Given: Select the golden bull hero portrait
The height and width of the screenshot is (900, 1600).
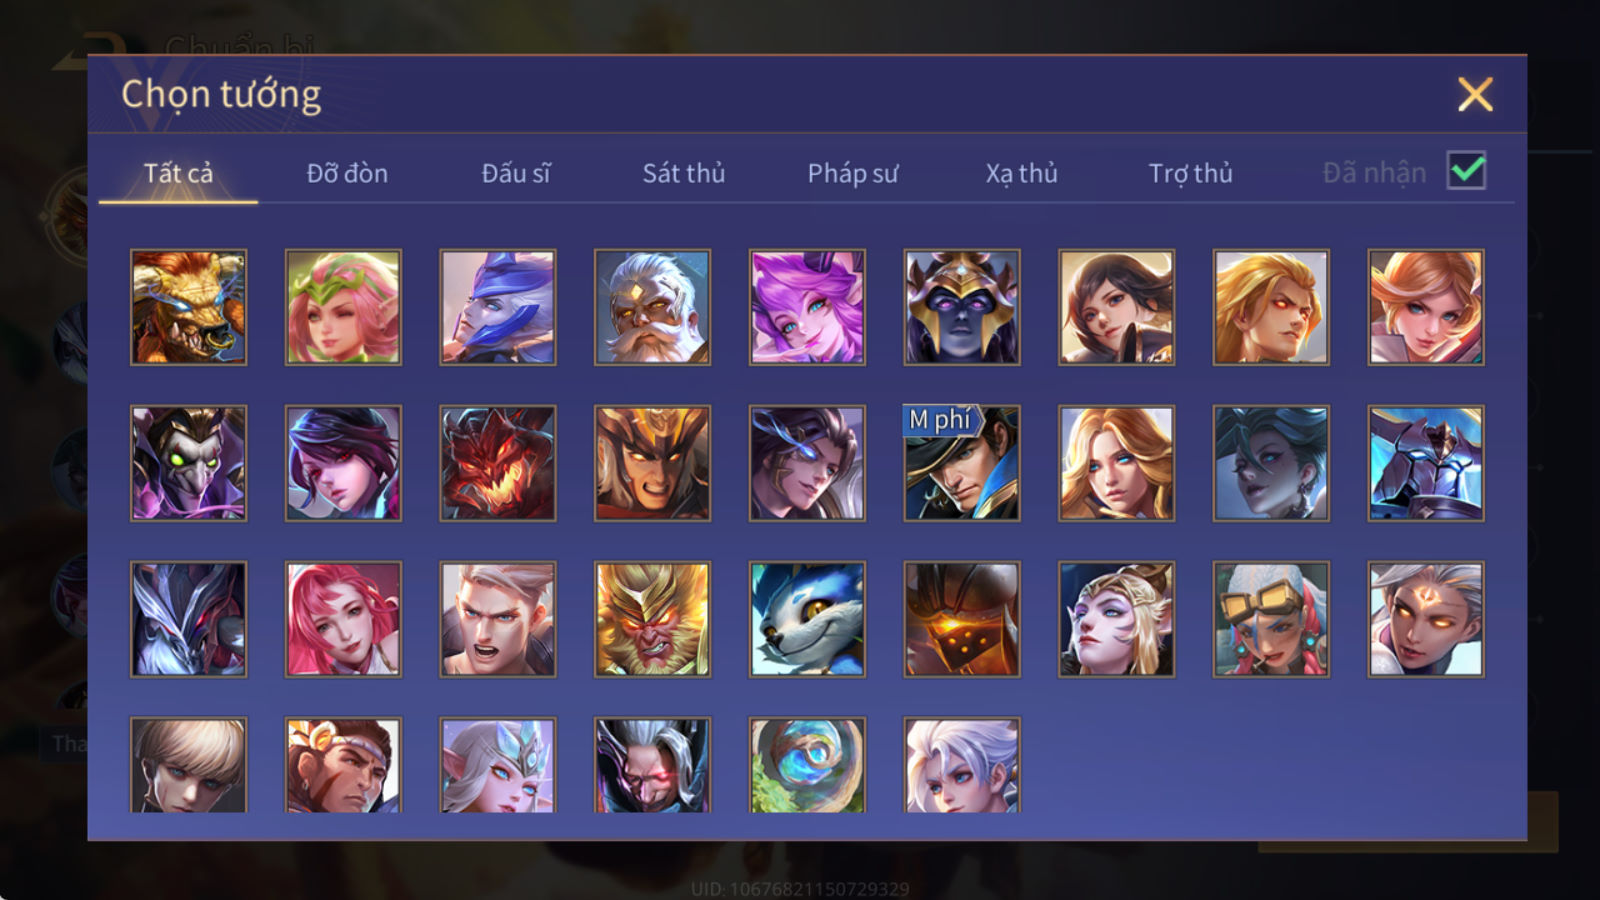Looking at the screenshot, I should (x=188, y=307).
